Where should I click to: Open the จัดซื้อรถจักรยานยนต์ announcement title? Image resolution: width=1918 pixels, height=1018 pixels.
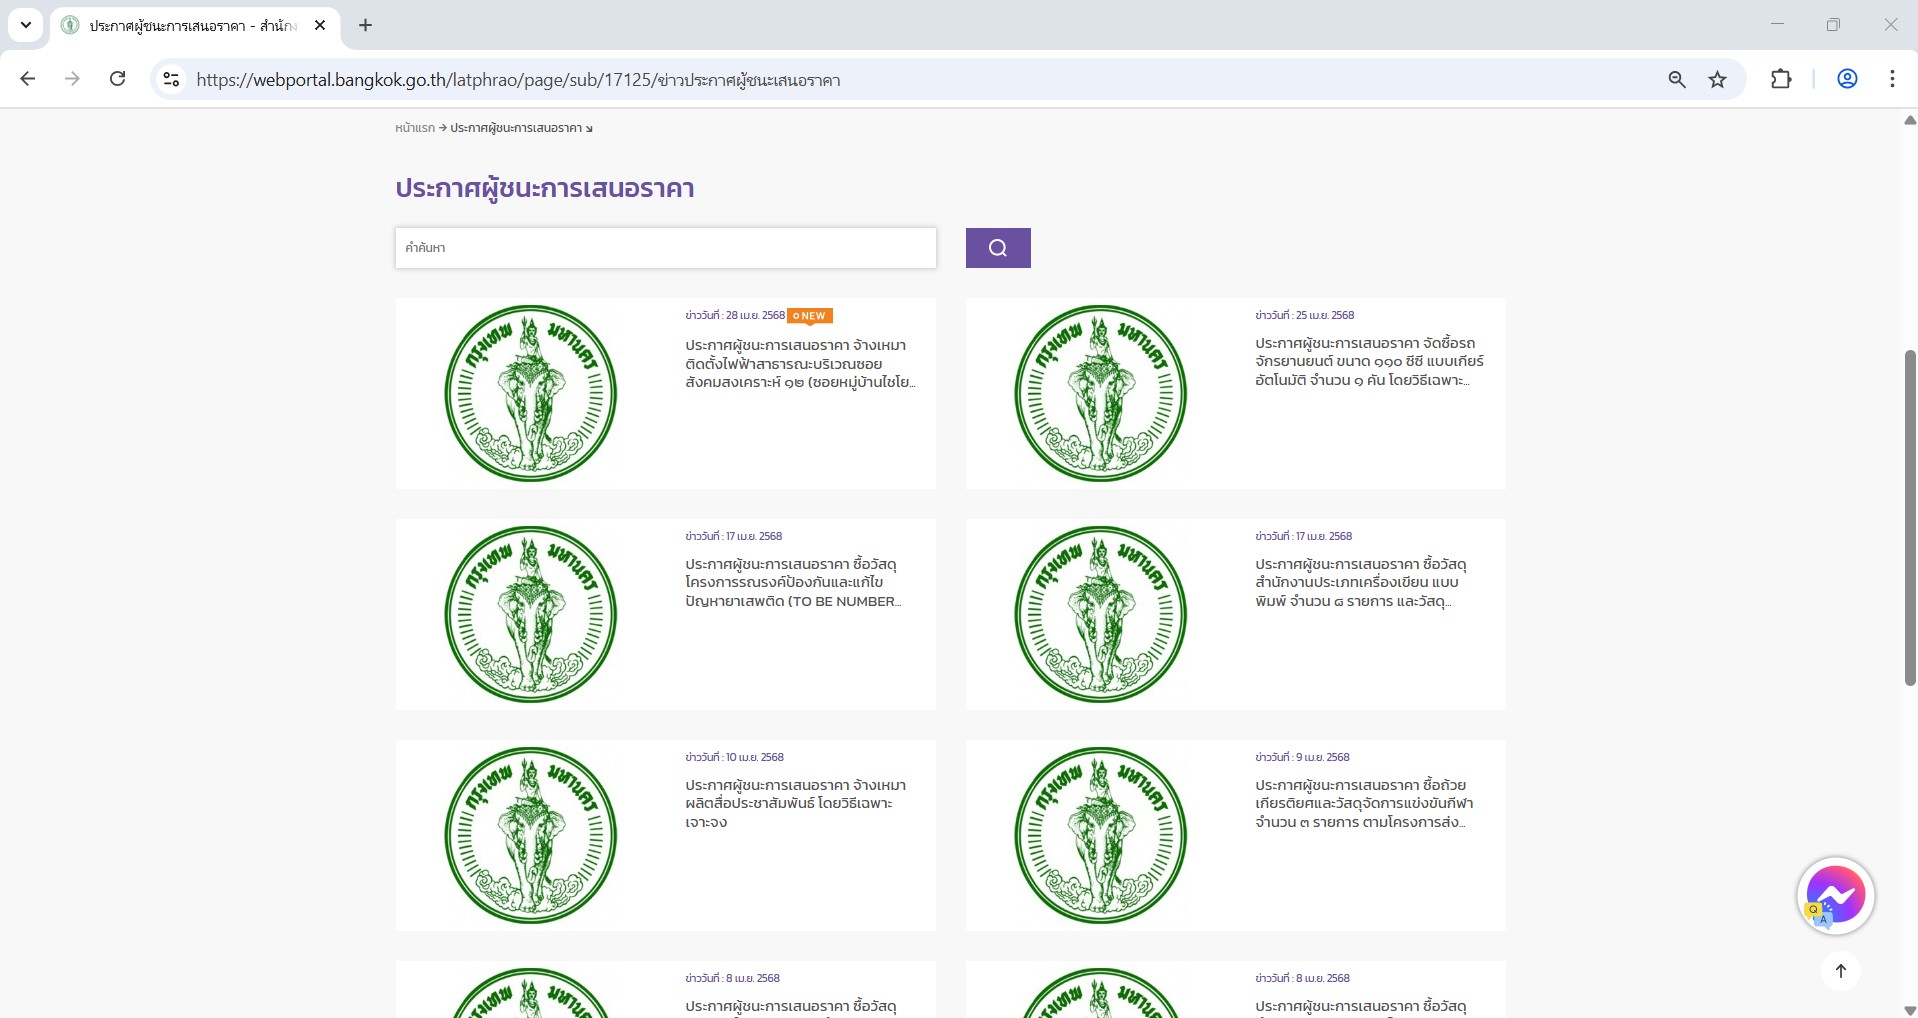pos(1370,361)
